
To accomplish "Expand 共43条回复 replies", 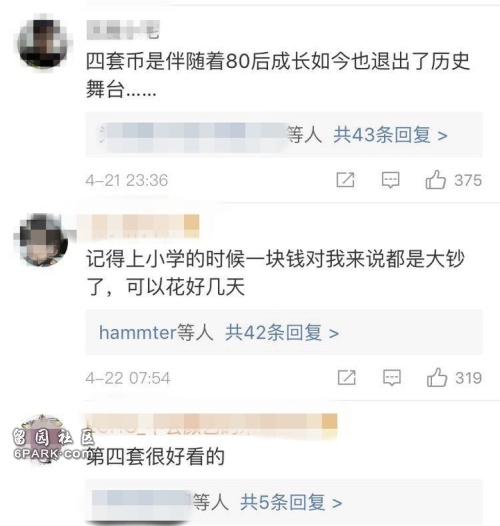I will (391, 135).
